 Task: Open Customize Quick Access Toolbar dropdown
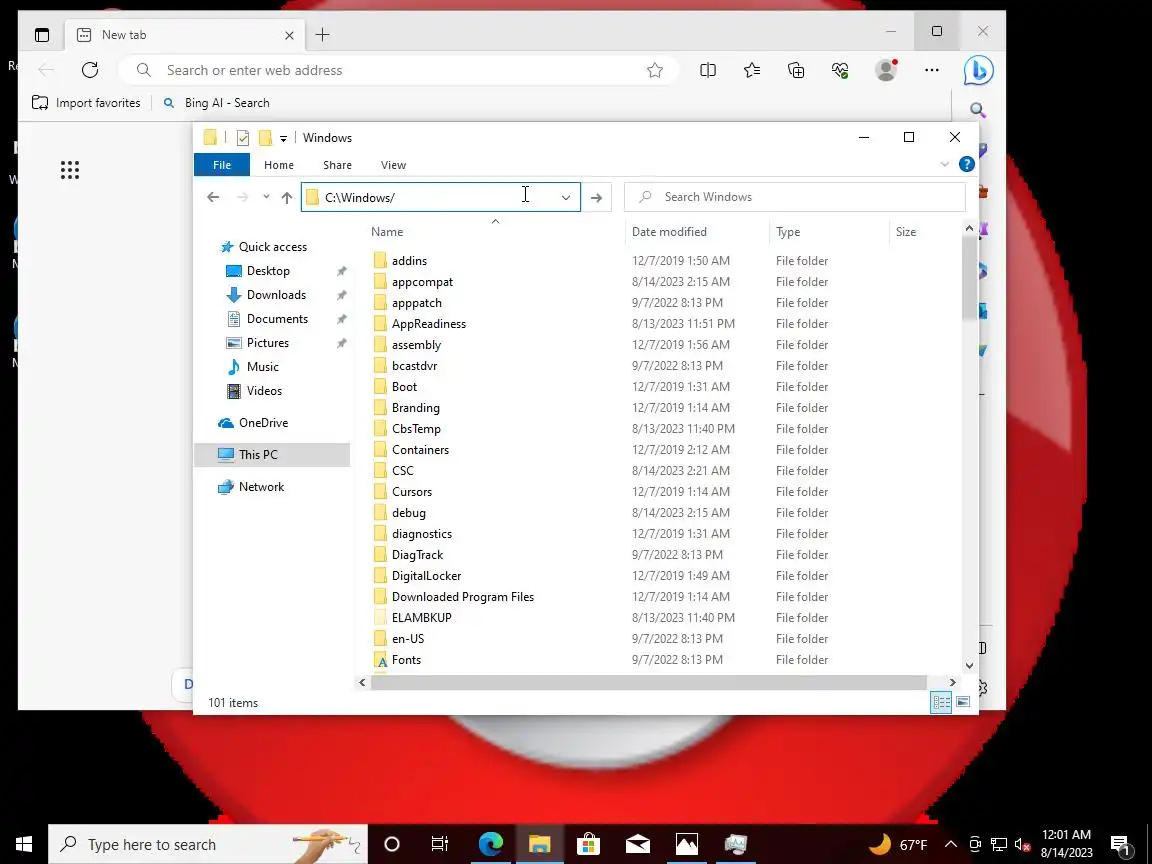(x=284, y=139)
